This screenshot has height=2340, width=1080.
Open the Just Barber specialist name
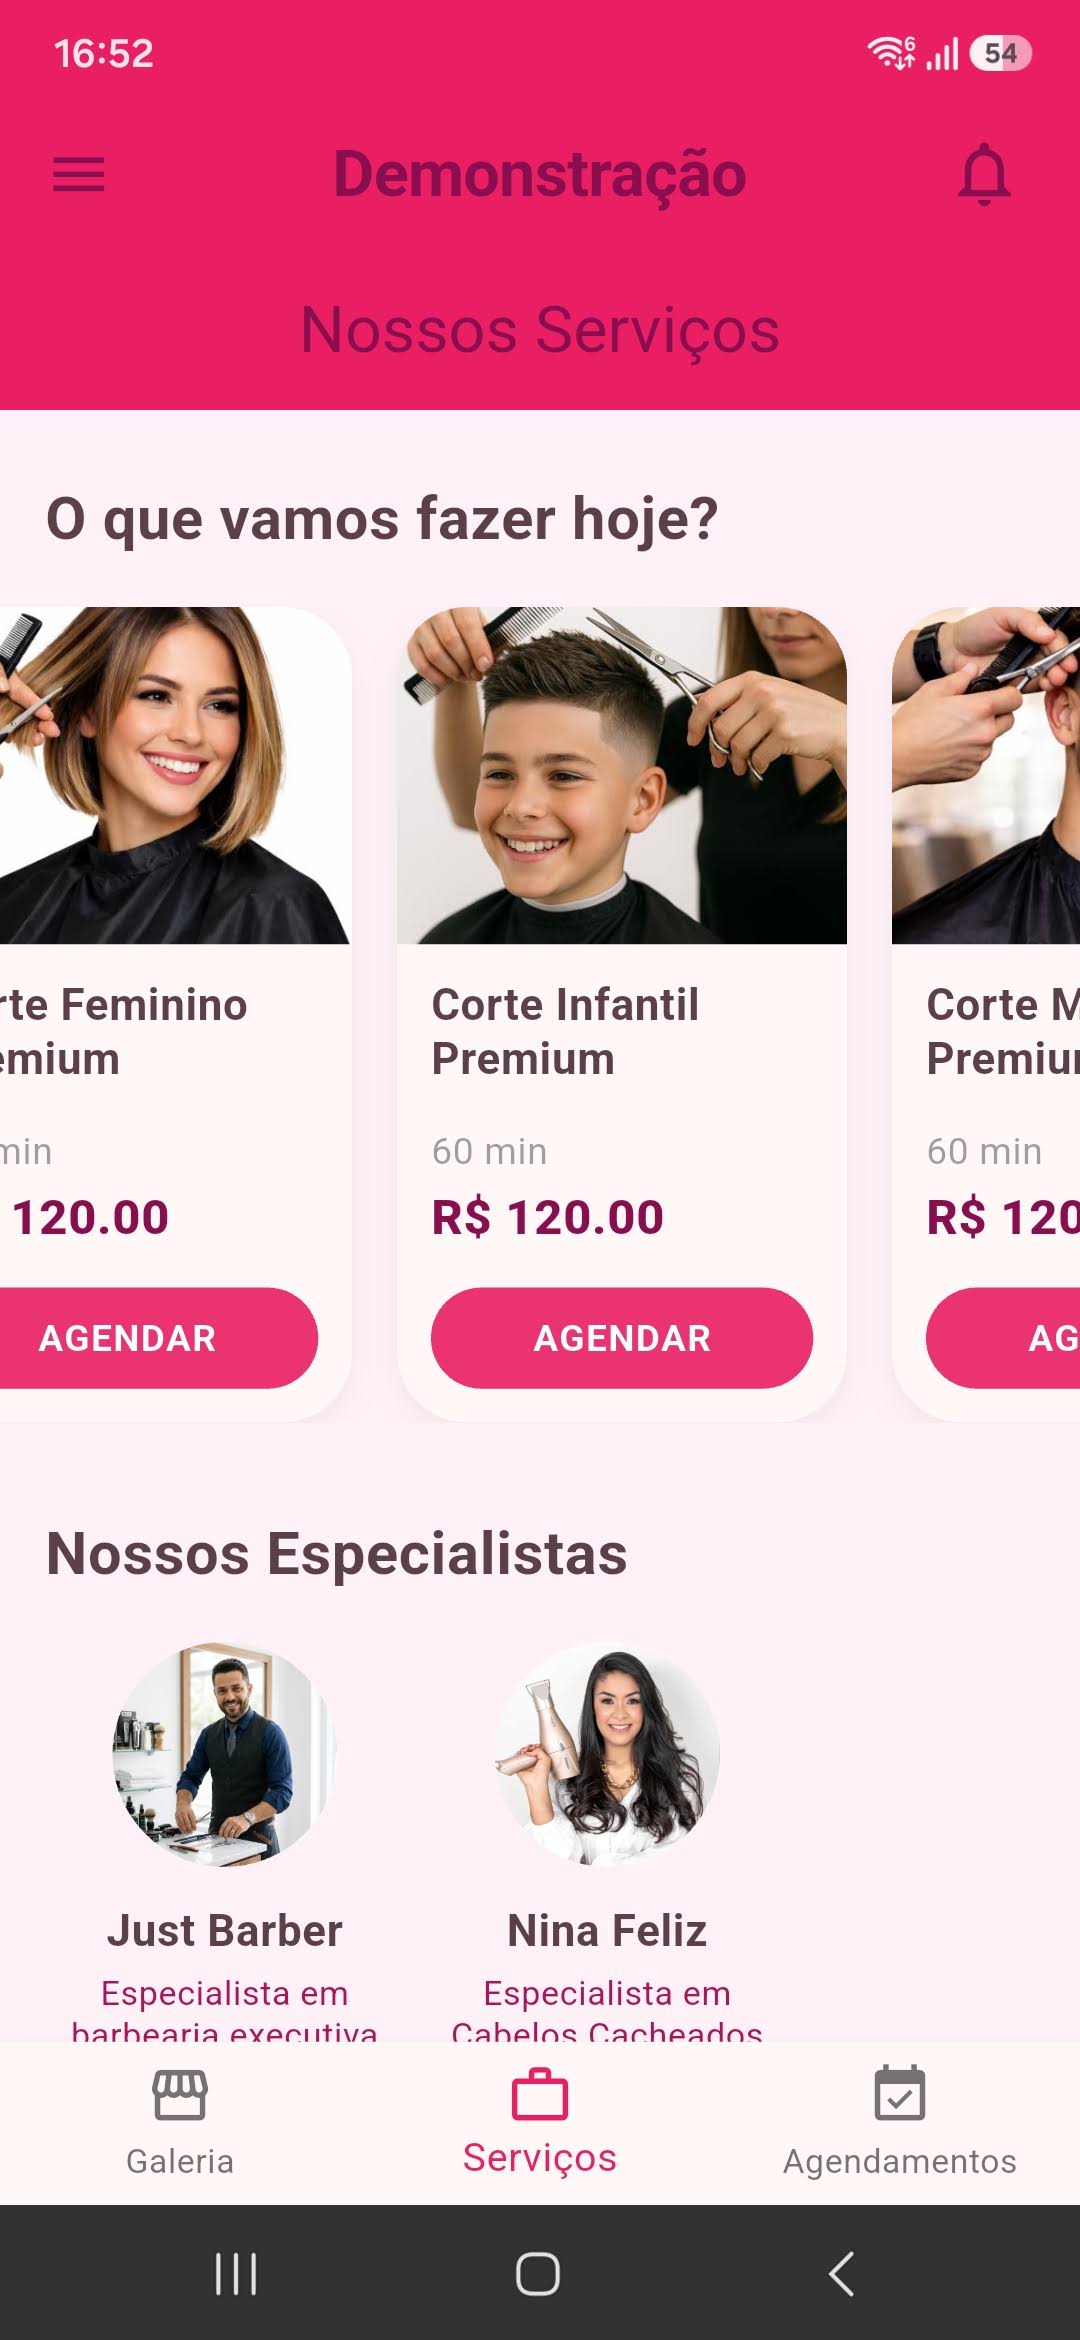point(225,1930)
